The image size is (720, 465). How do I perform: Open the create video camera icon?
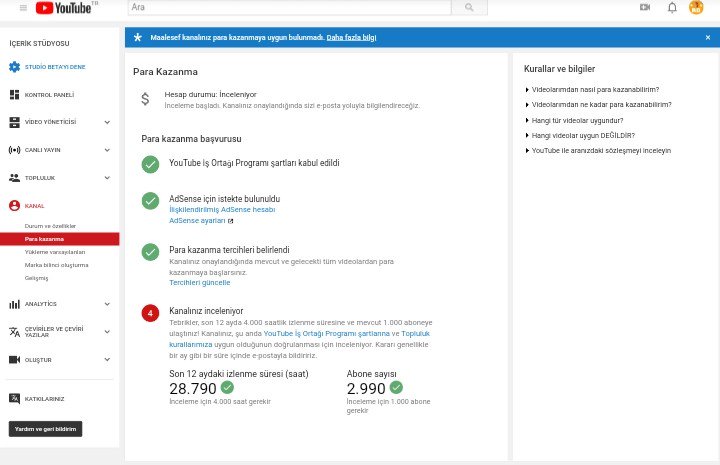(645, 7)
